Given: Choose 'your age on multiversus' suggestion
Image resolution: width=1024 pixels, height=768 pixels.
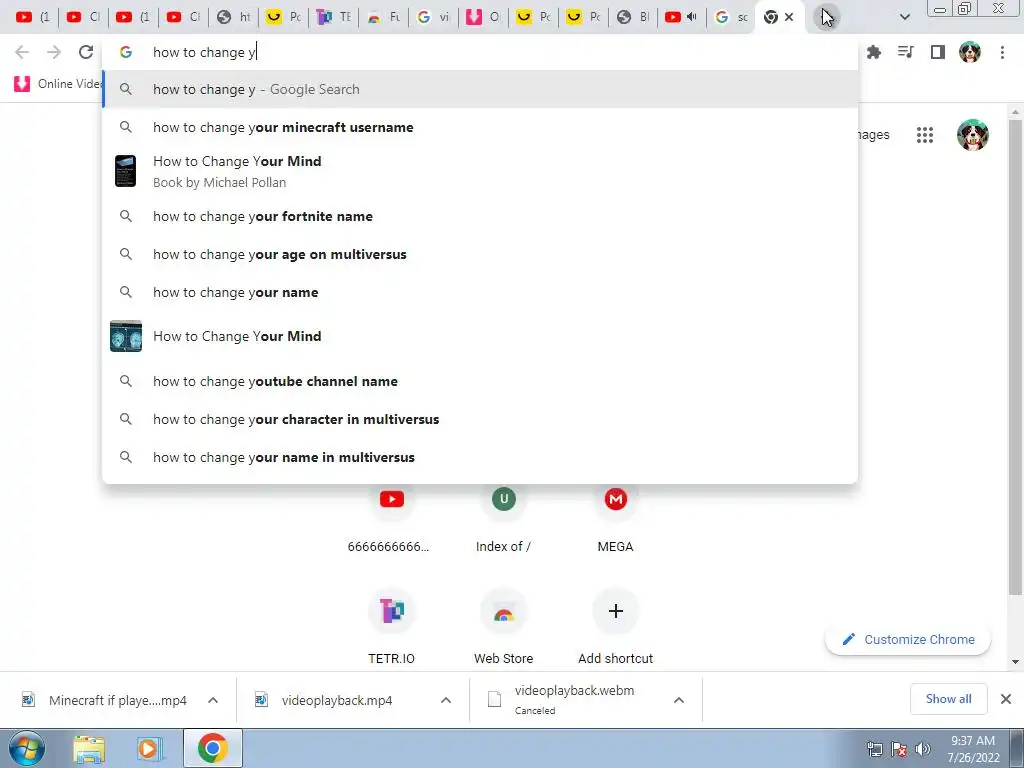Looking at the screenshot, I should coord(480,254).
